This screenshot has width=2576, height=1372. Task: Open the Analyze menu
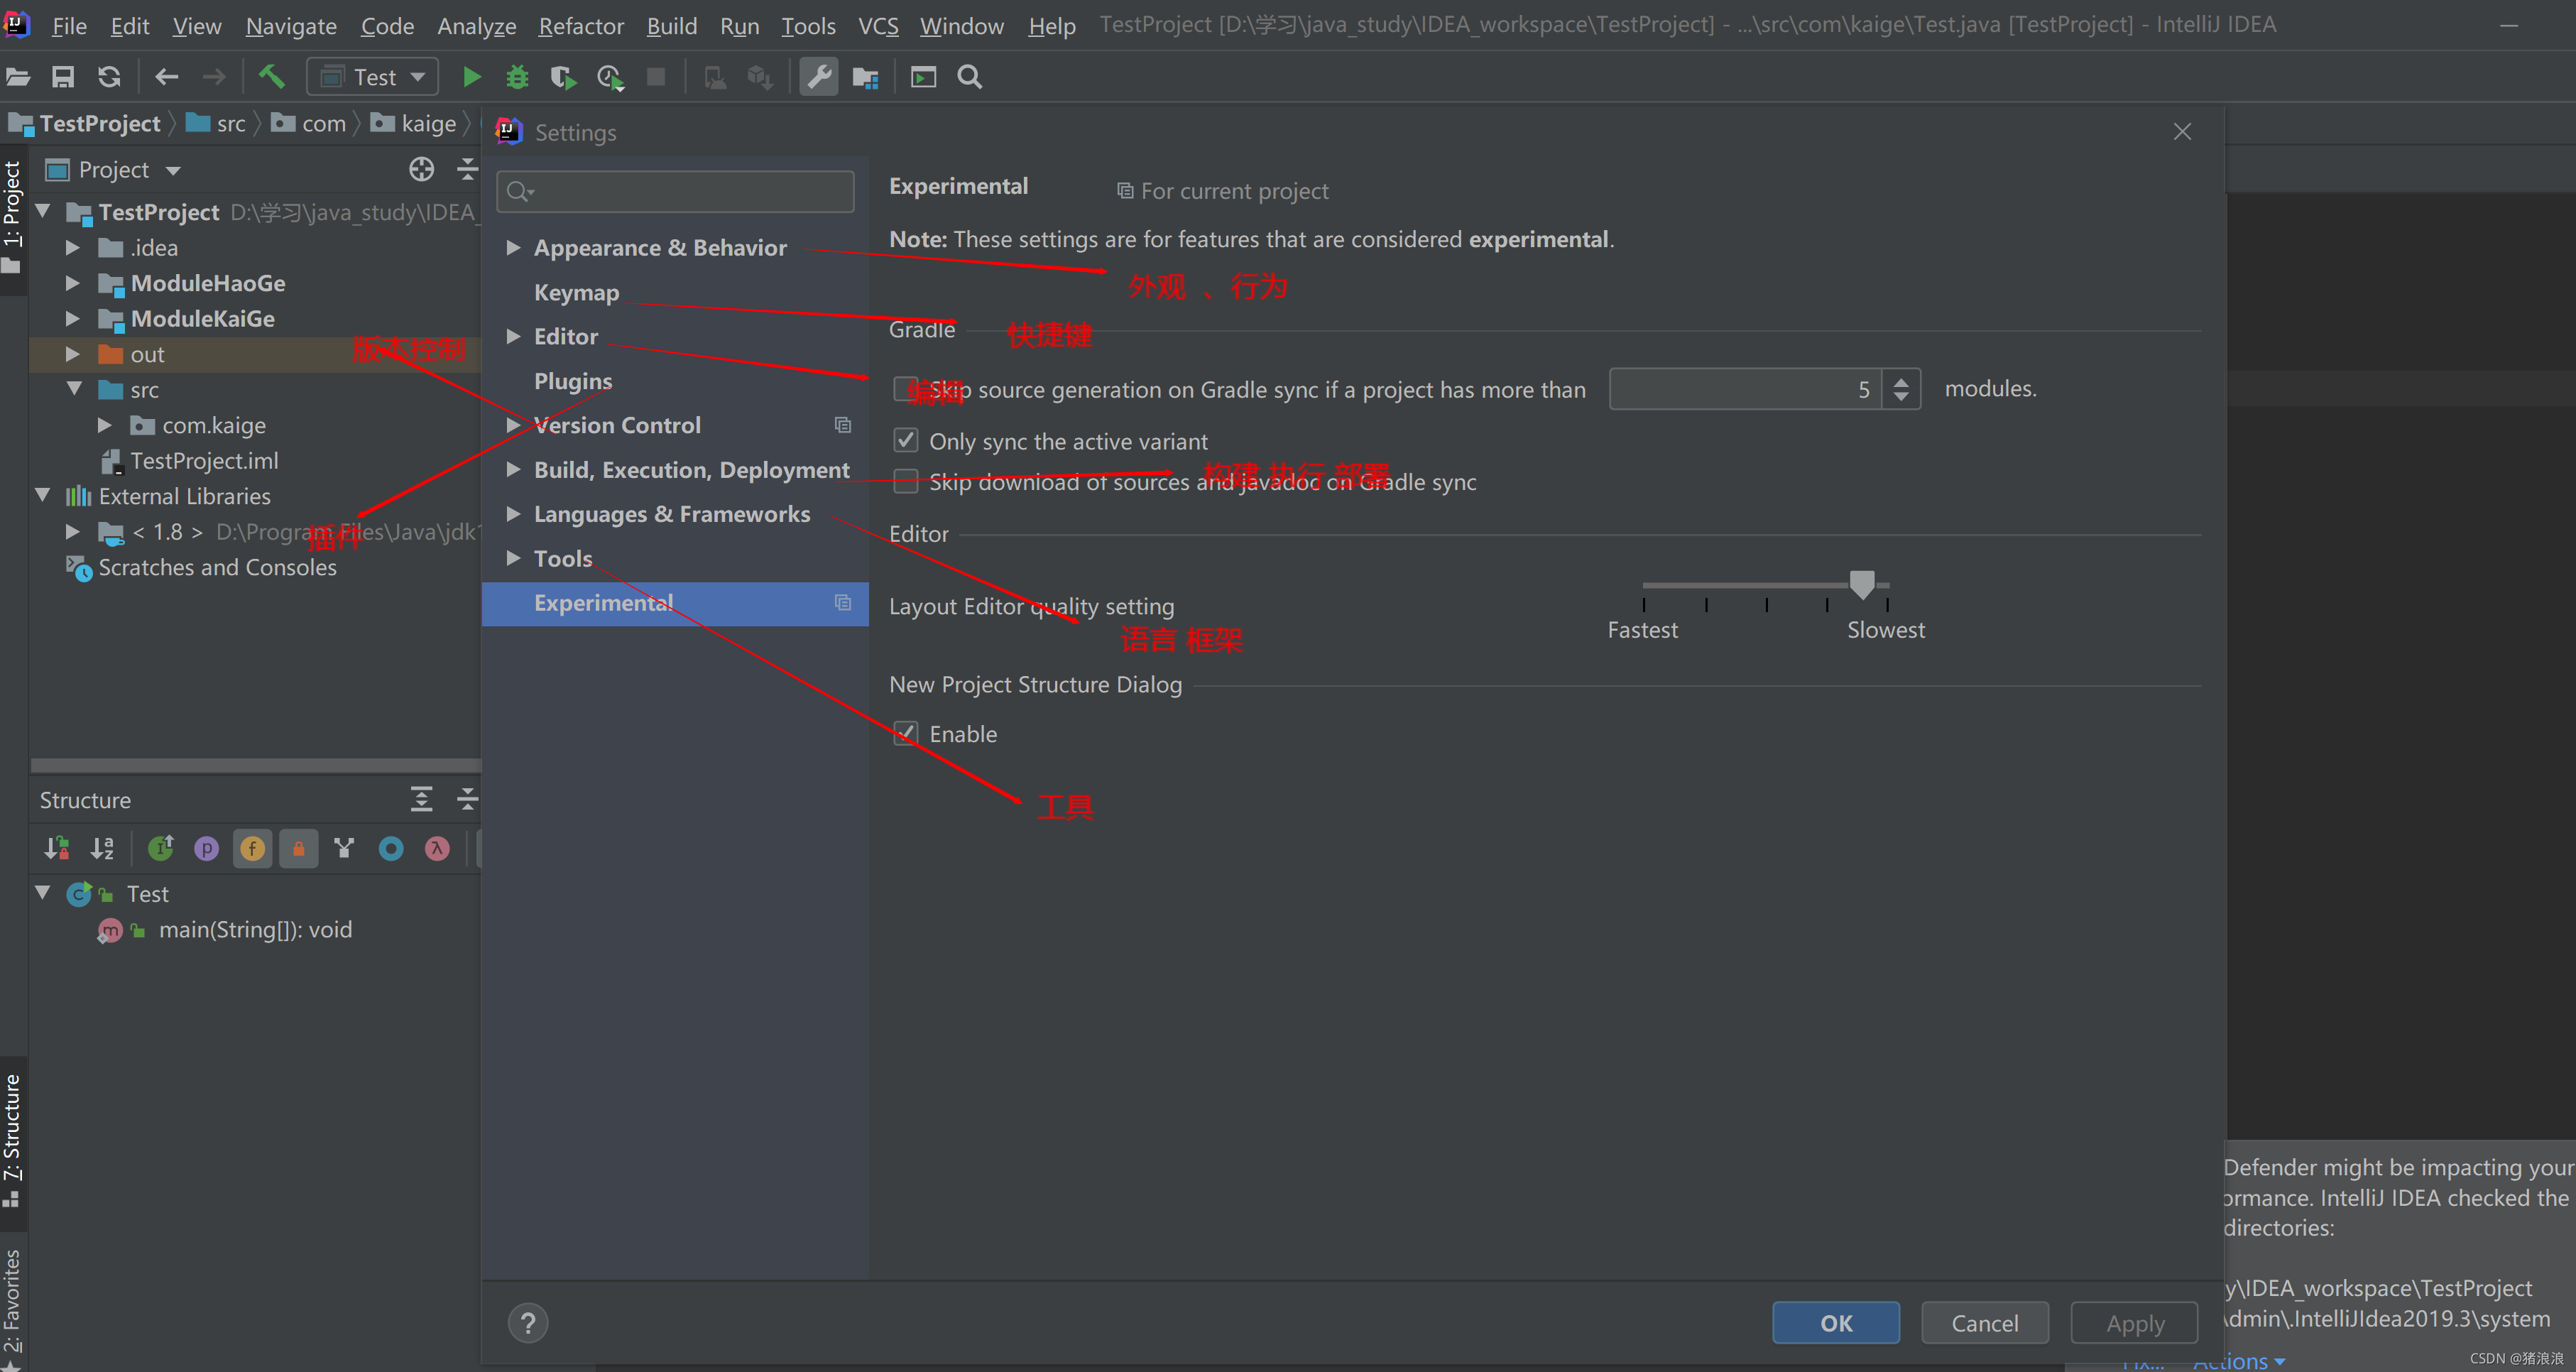(x=476, y=26)
